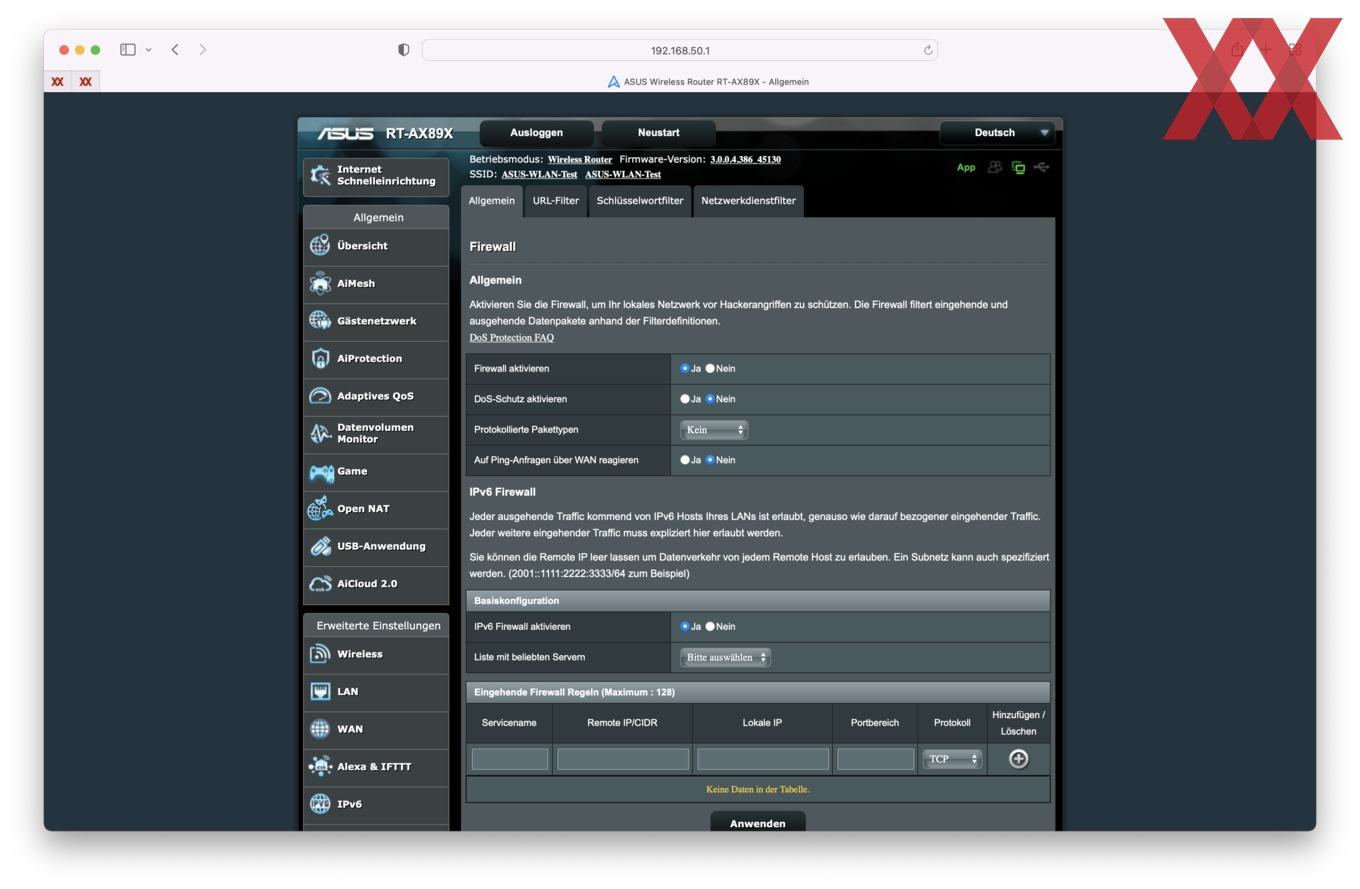Open the Übersicht menu entry
This screenshot has width=1360, height=889.
[376, 246]
